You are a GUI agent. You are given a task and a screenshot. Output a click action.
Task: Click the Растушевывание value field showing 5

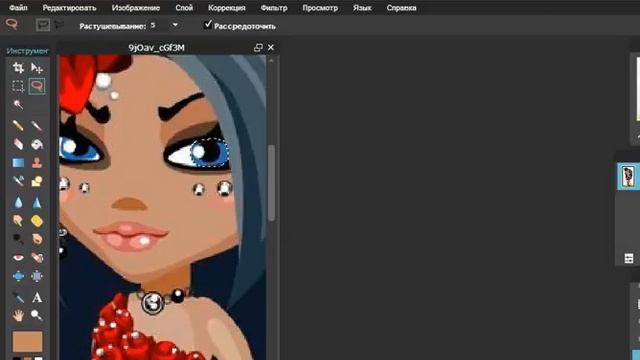tap(158, 25)
